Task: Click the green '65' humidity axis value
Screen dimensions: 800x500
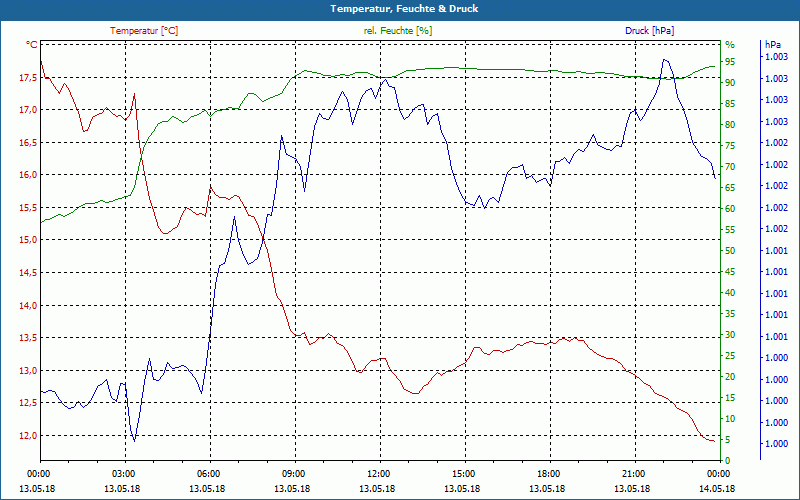Action: pos(730,188)
